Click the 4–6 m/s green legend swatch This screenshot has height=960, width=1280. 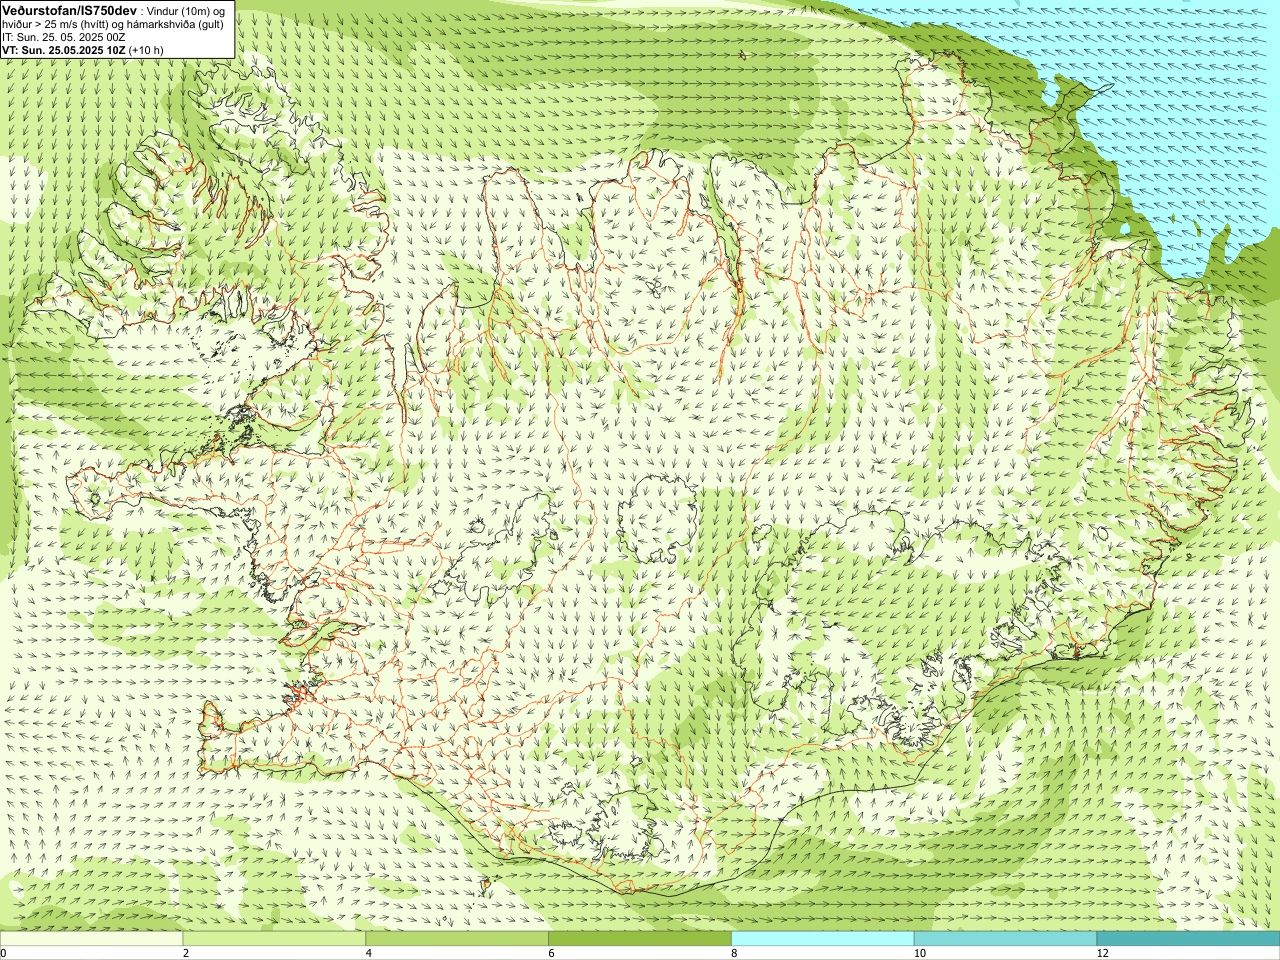click(457, 939)
